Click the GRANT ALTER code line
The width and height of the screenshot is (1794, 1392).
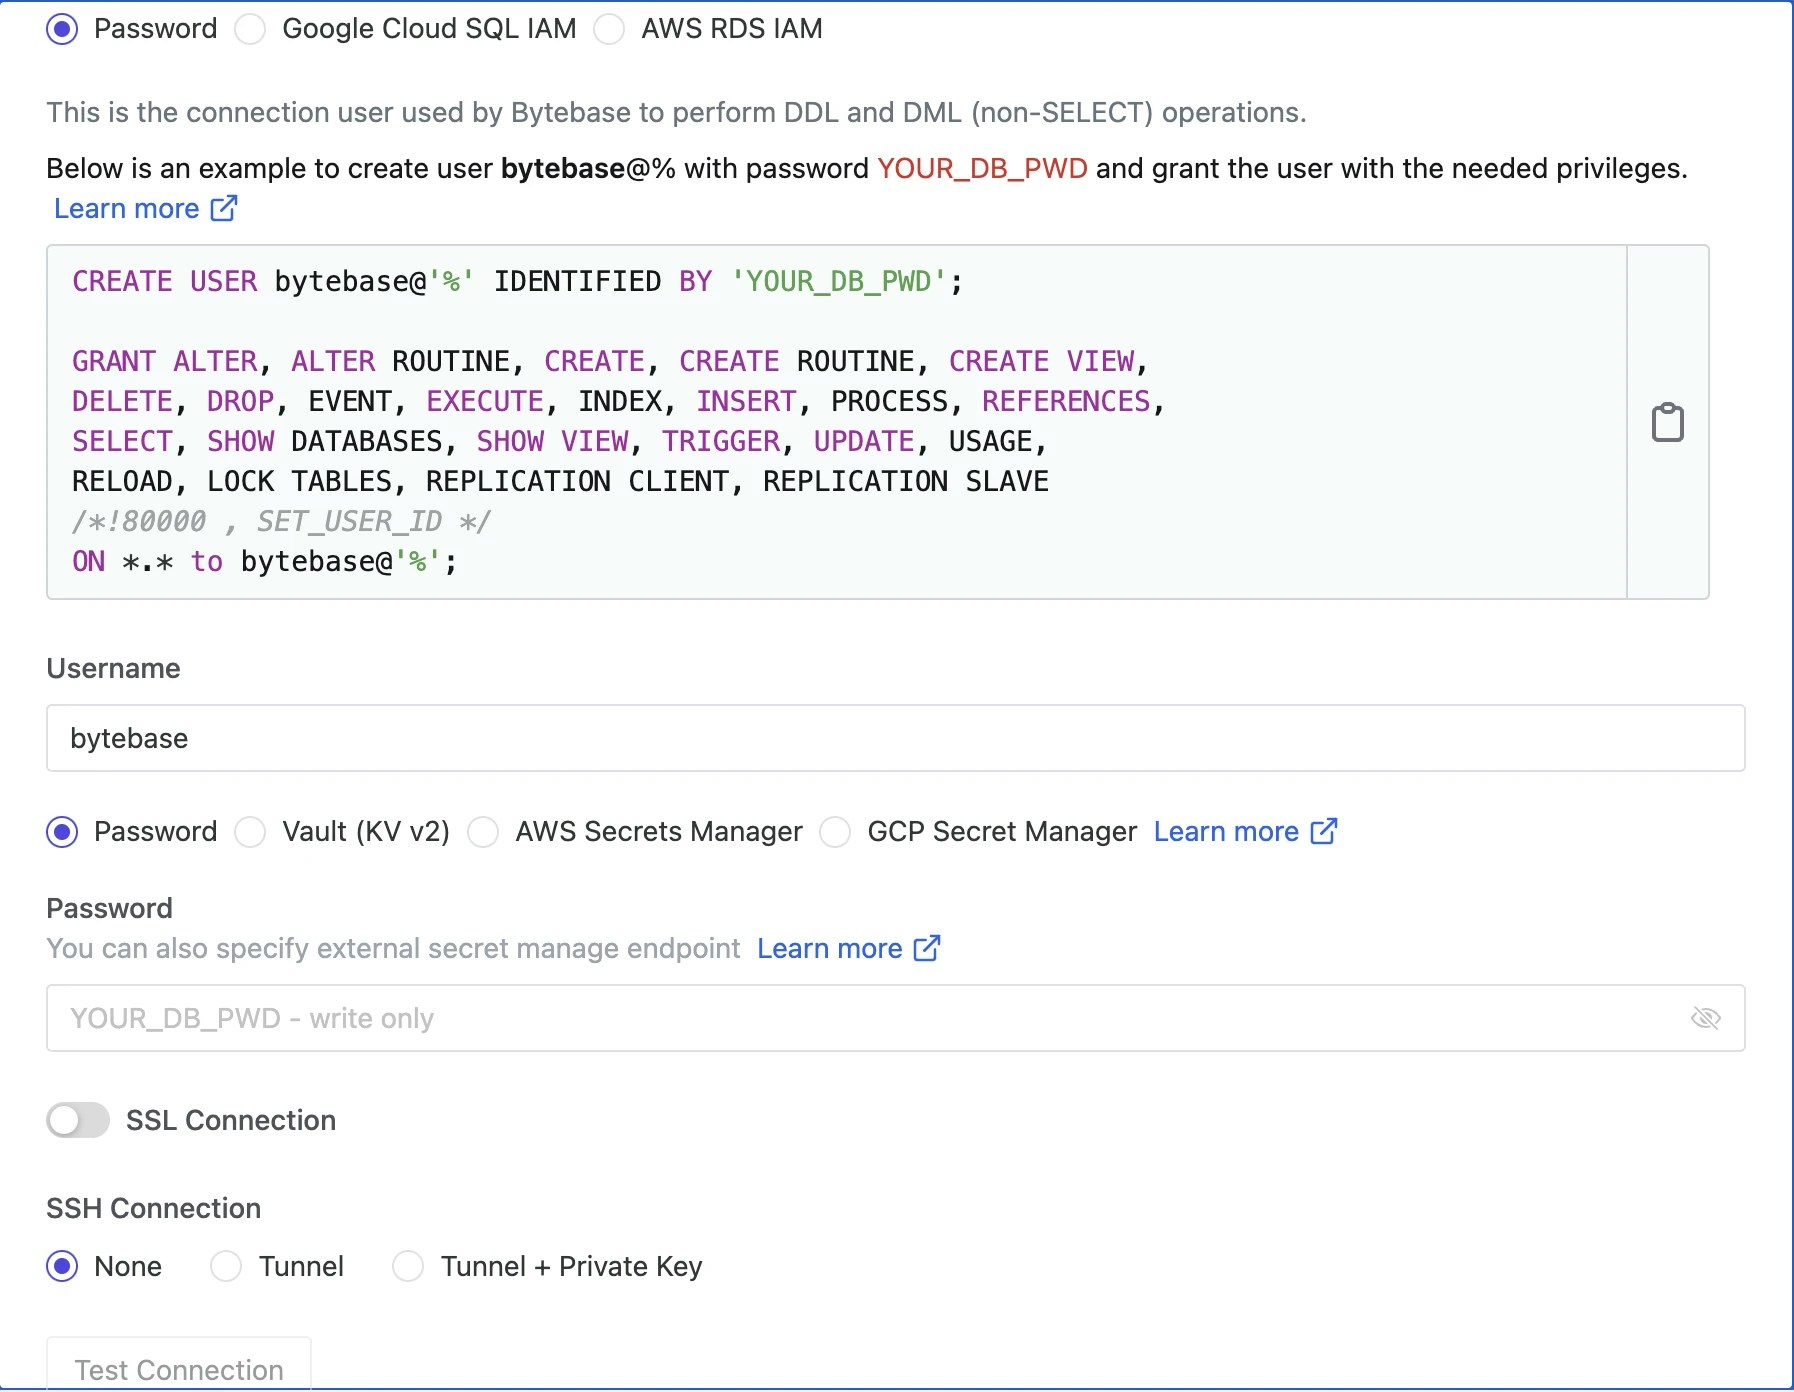pyautogui.click(x=610, y=361)
